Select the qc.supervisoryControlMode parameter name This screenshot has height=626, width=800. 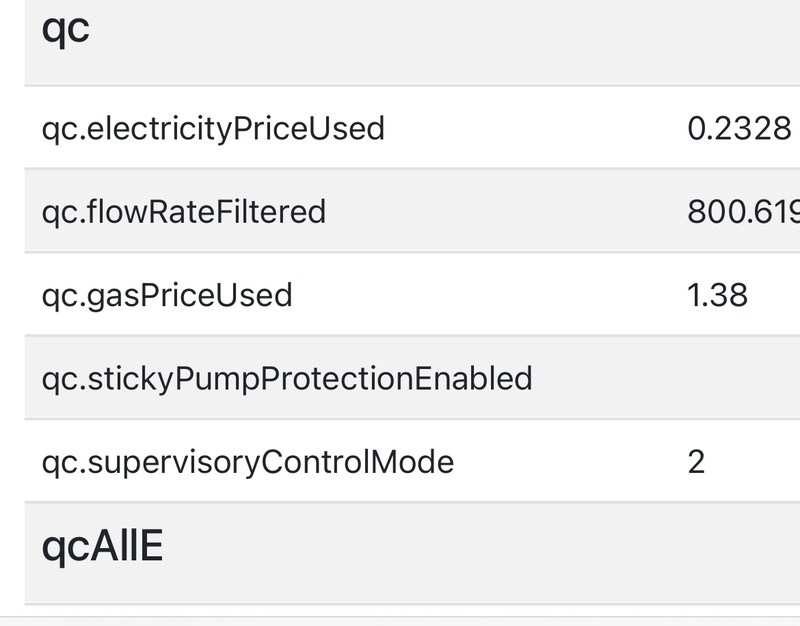coord(248,462)
